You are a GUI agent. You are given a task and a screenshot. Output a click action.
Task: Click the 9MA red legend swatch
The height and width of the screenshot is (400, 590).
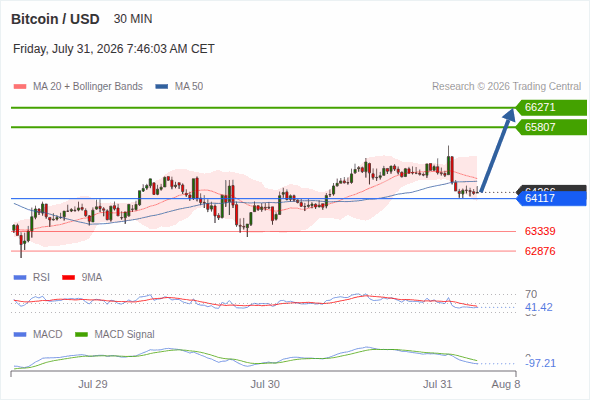[68, 278]
